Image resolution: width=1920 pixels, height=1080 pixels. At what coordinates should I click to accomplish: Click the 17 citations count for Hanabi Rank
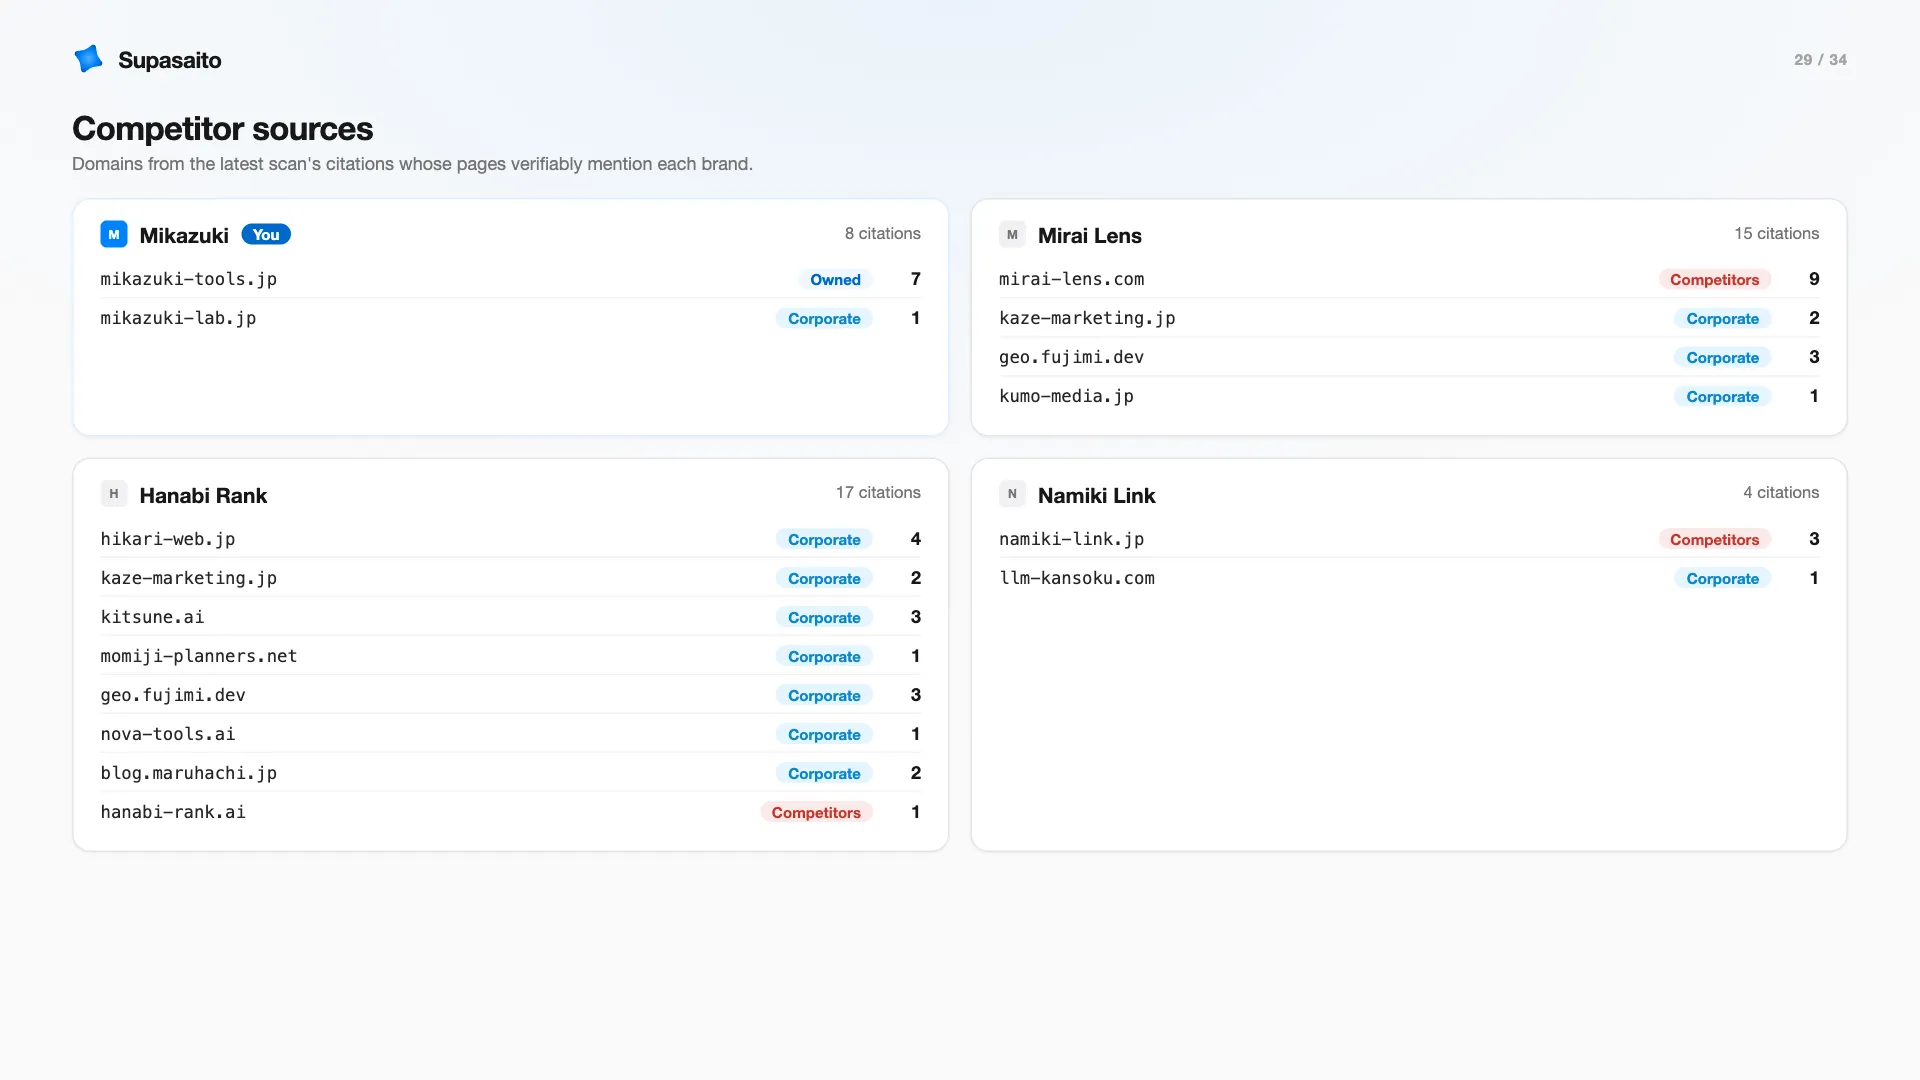pos(878,492)
